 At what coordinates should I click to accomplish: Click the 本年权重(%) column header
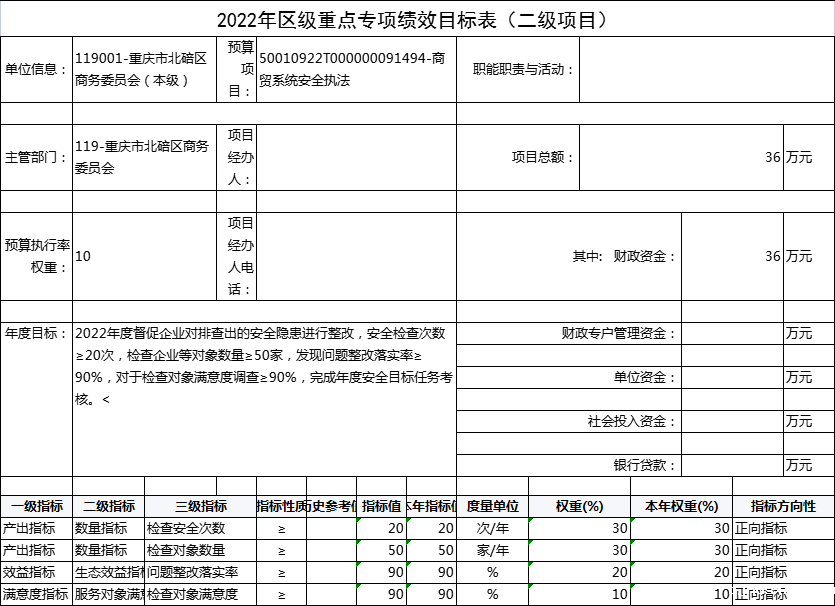pos(682,506)
